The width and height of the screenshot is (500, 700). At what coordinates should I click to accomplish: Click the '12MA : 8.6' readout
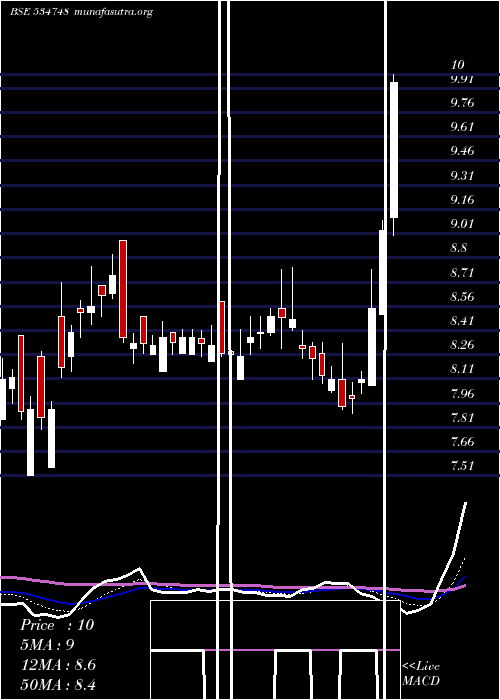point(58,665)
